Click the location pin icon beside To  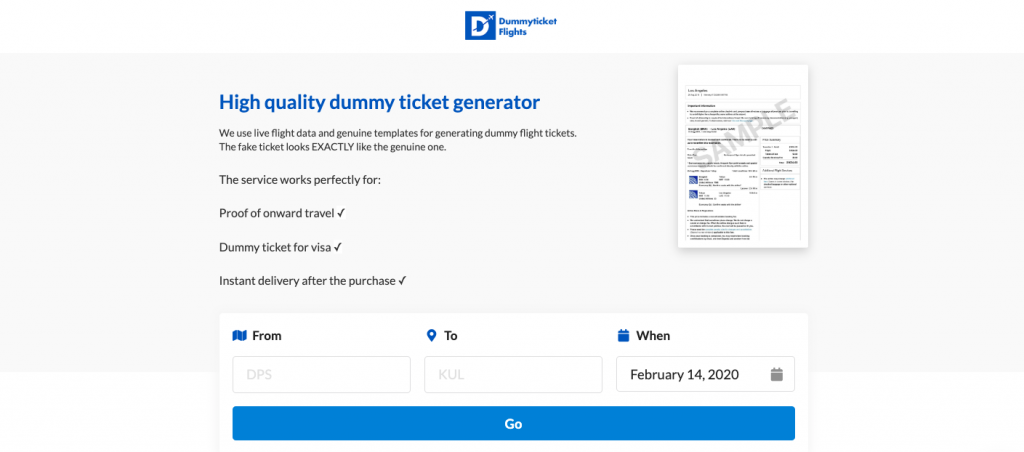point(431,336)
